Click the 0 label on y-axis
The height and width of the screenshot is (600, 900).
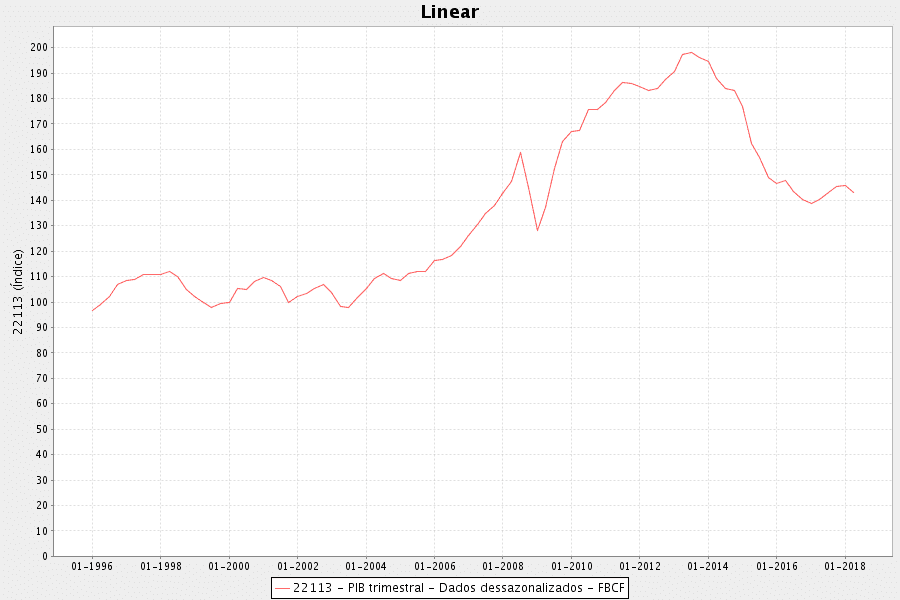coord(44,556)
